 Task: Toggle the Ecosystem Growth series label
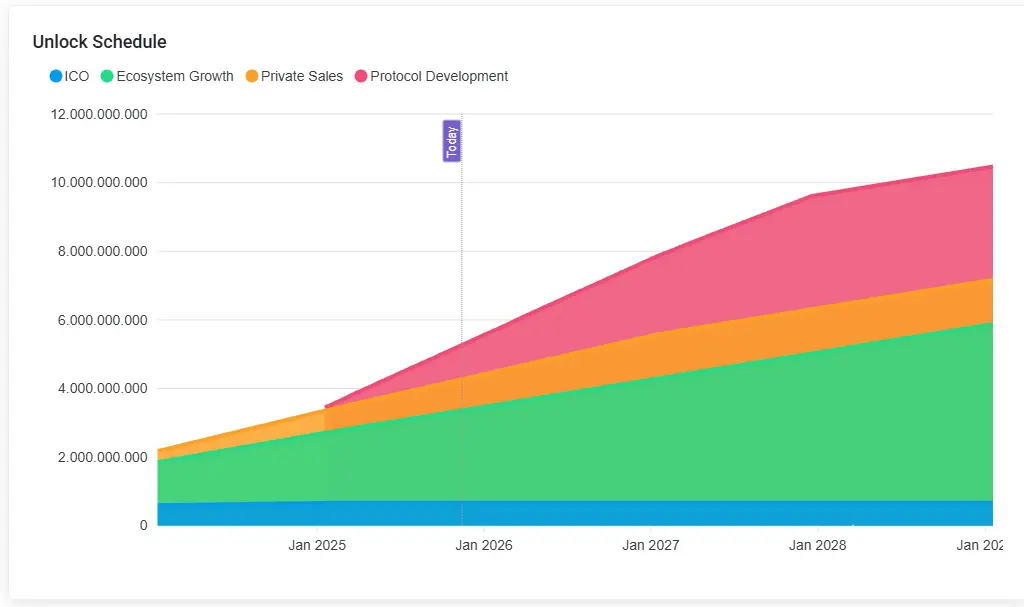175,76
